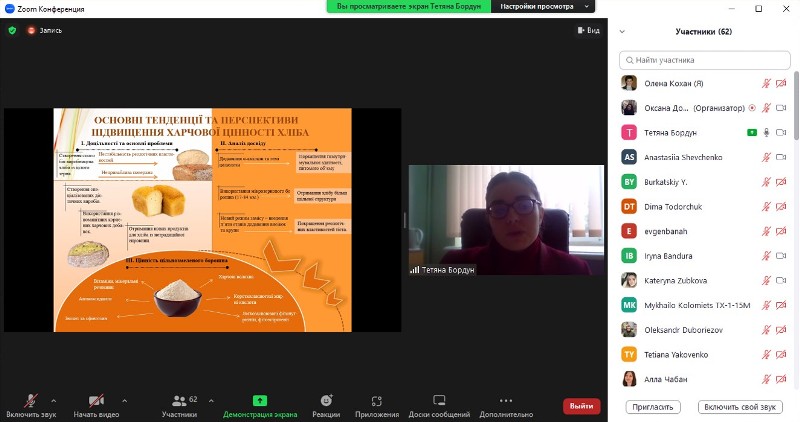Click the camera icon for Iryna Bandura
The image size is (800, 422).
click(x=781, y=256)
